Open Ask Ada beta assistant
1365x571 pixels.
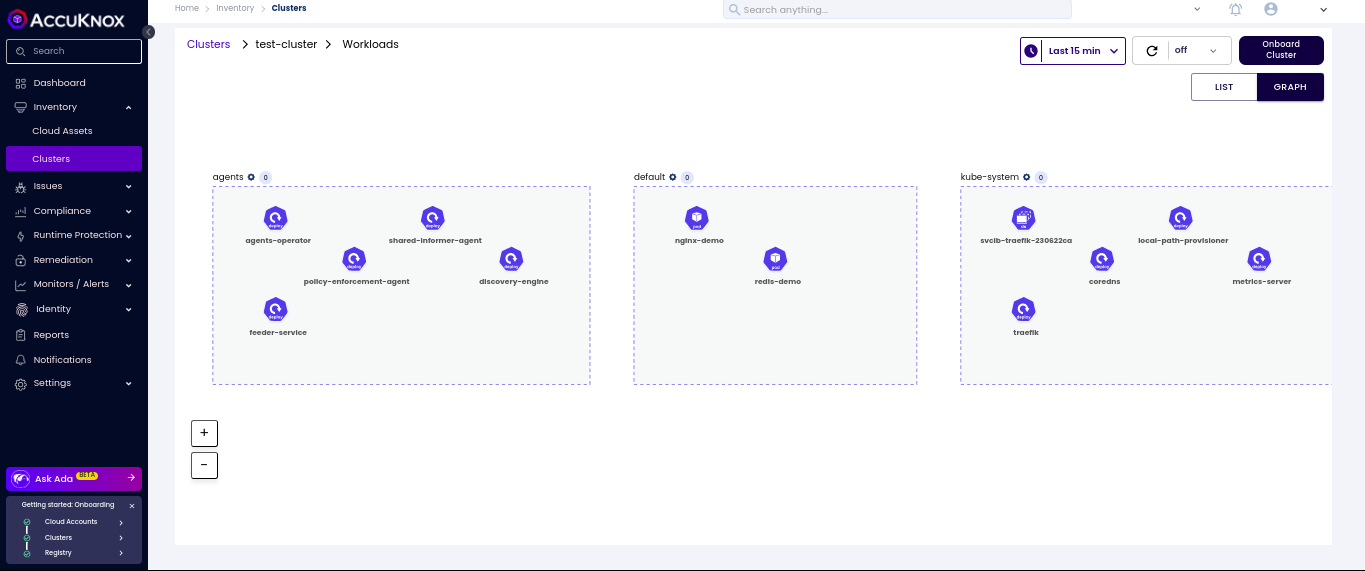pyautogui.click(x=74, y=478)
